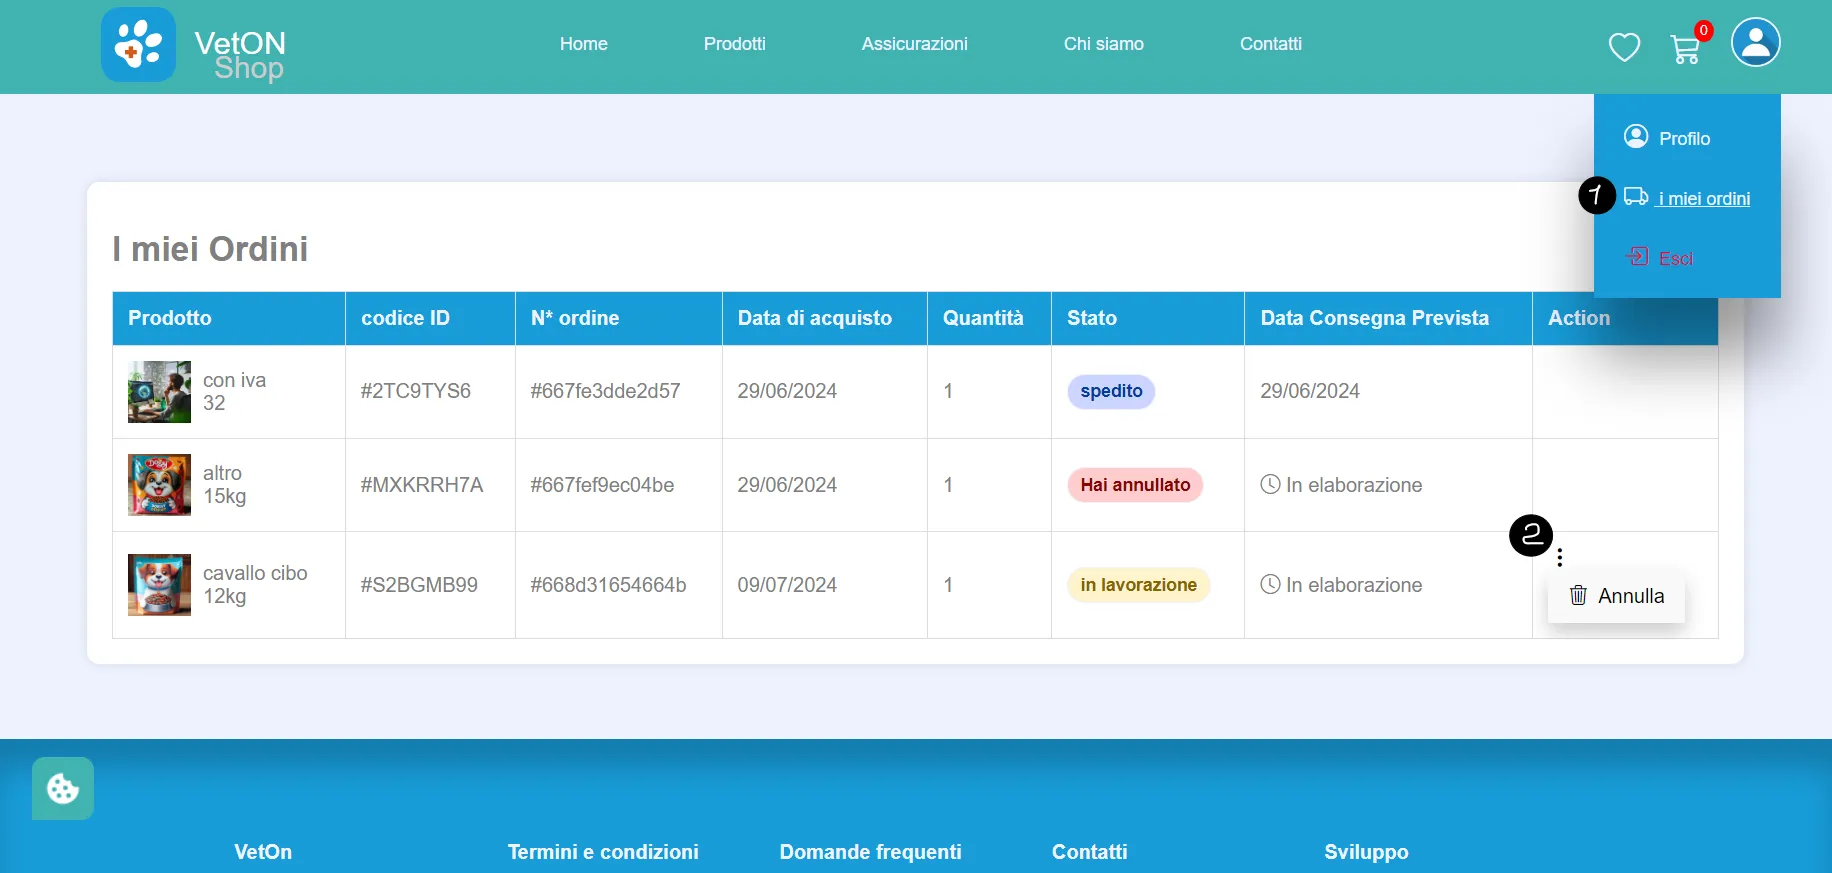The image size is (1832, 873).
Task: Click order number #668d31654664b
Action: point(608,585)
